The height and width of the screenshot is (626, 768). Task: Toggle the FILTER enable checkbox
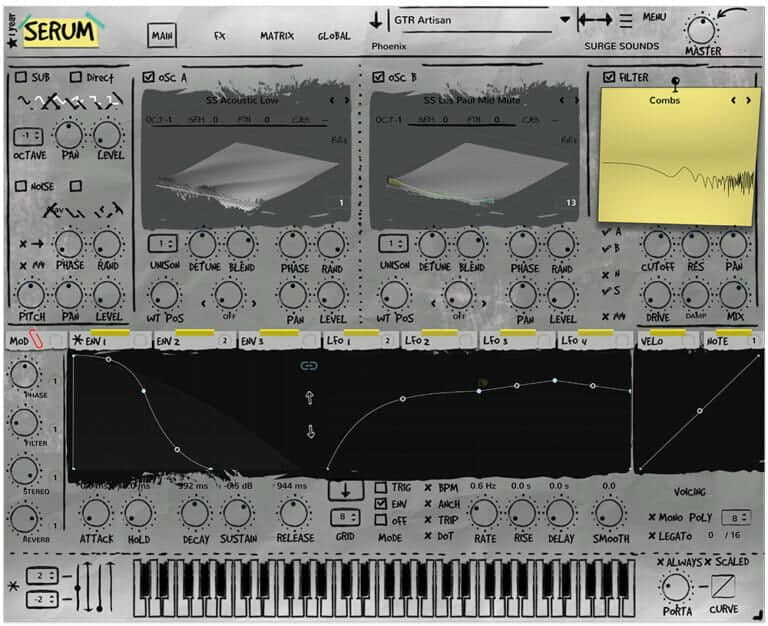[x=609, y=77]
